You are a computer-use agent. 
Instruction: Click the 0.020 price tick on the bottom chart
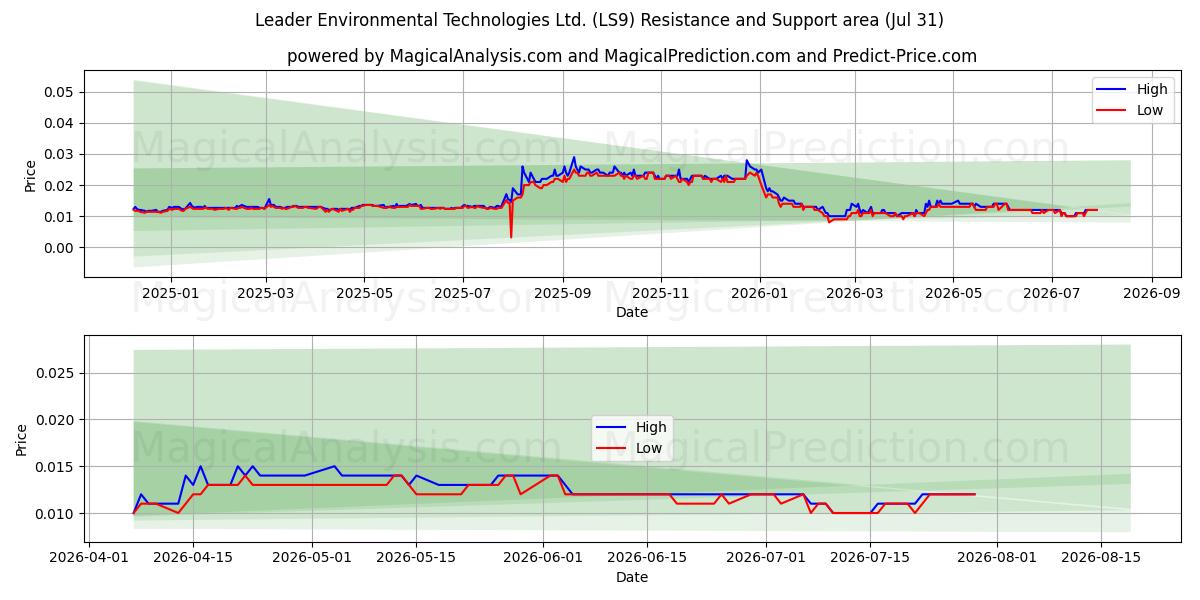coord(57,420)
